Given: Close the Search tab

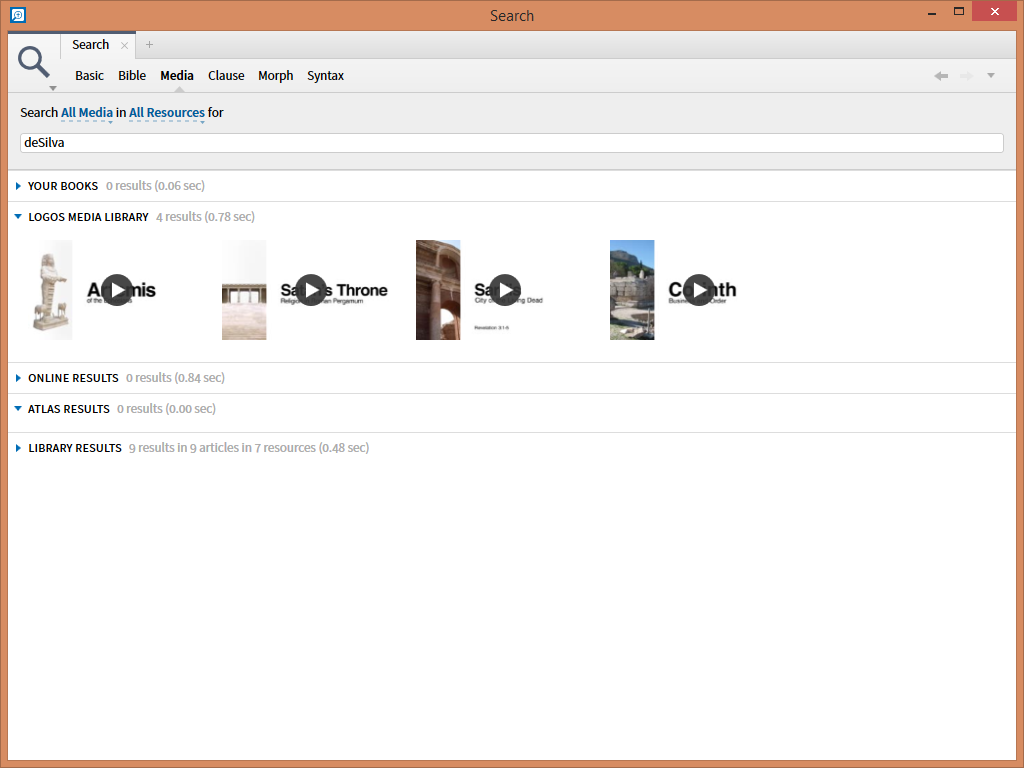Looking at the screenshot, I should click(124, 45).
